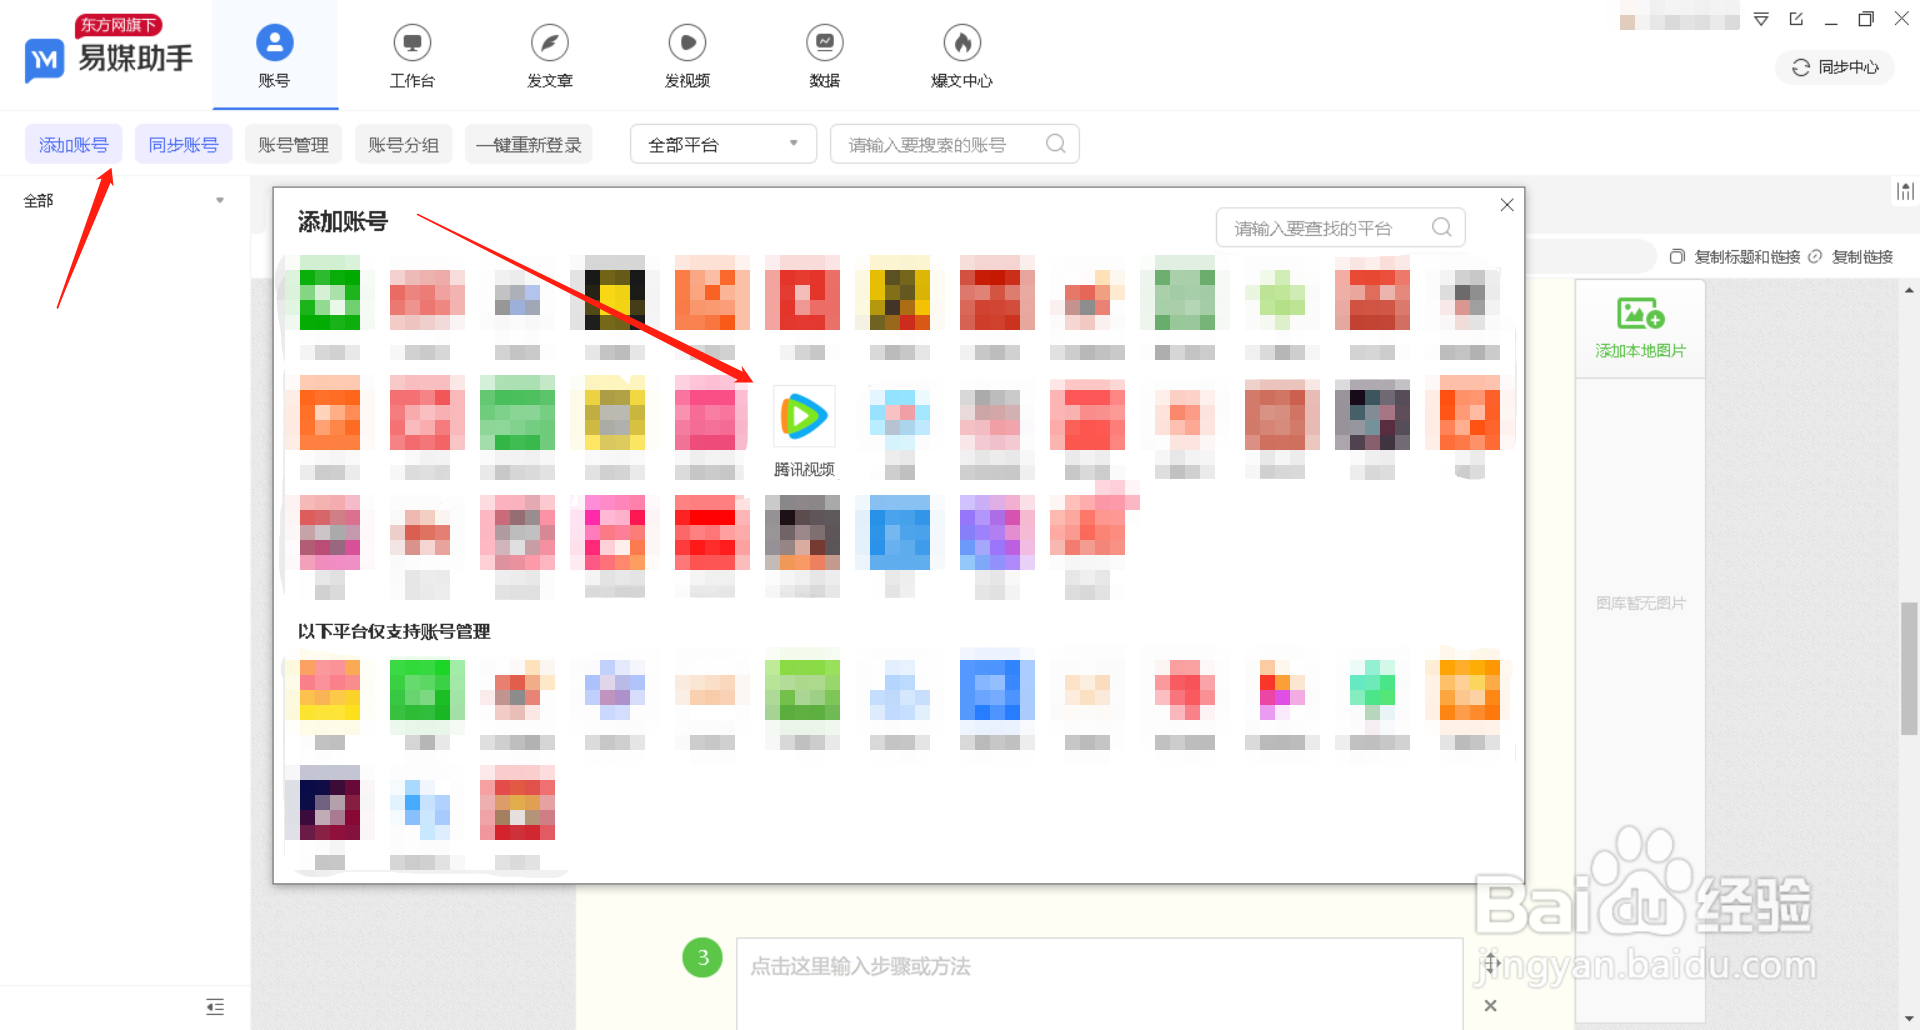Select the 腾讯视频 platform icon
This screenshot has width=1920, height=1030.
804,416
